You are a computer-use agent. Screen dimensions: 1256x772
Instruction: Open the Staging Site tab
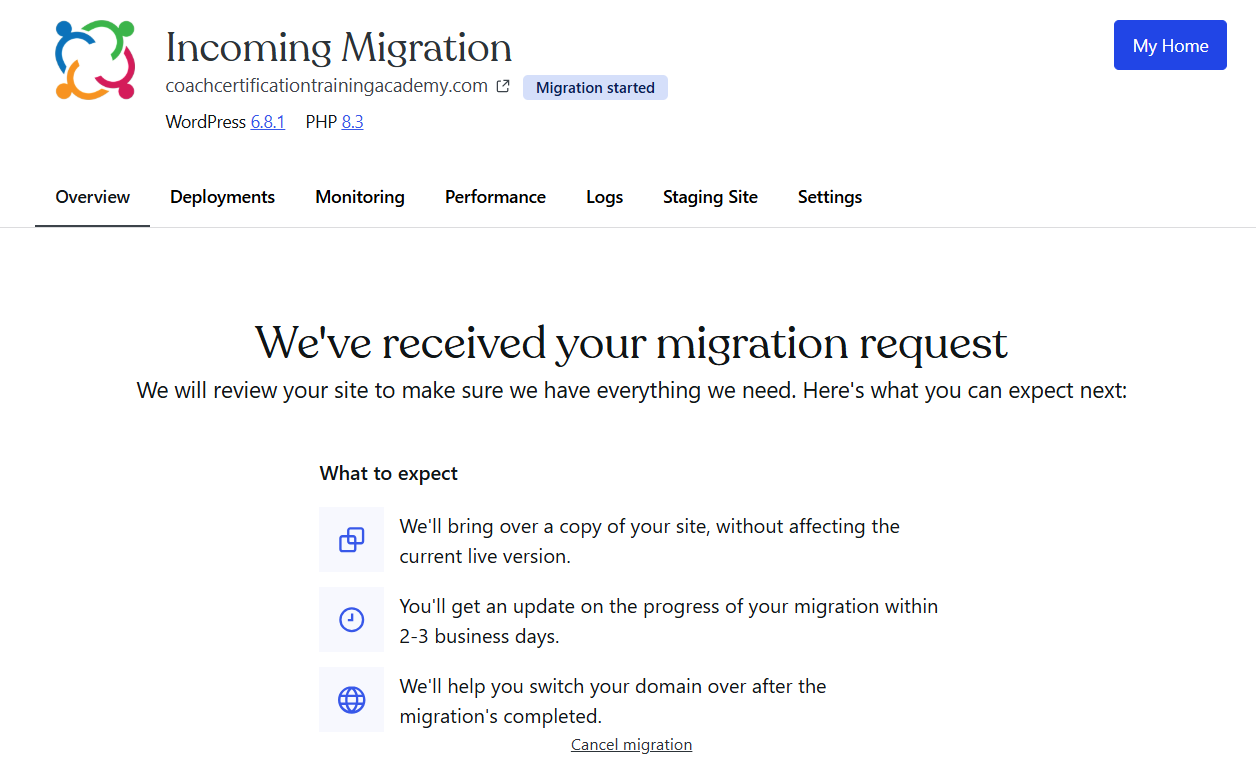(x=710, y=197)
